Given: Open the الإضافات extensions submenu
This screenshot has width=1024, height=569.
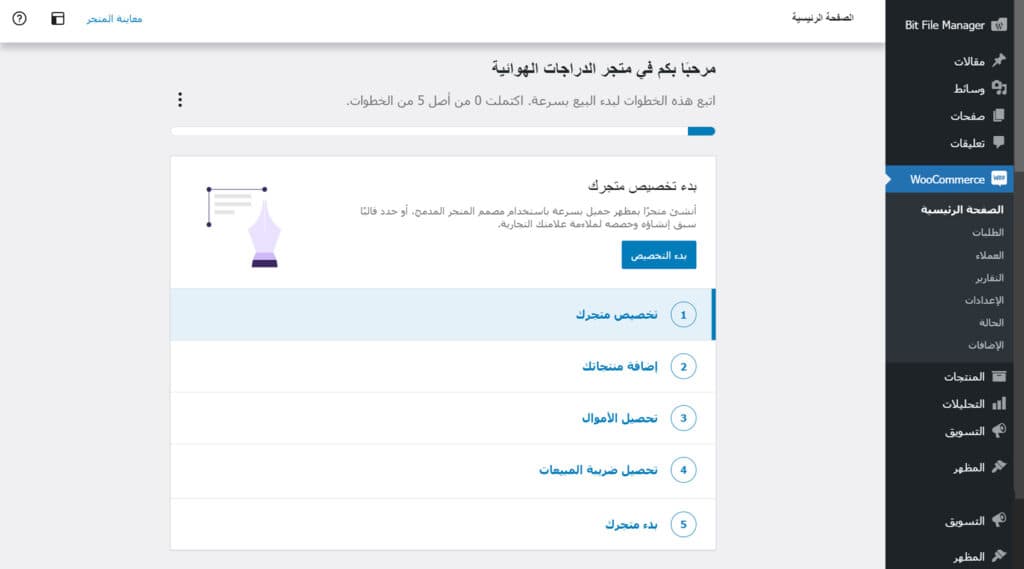Looking at the screenshot, I should tap(985, 345).
